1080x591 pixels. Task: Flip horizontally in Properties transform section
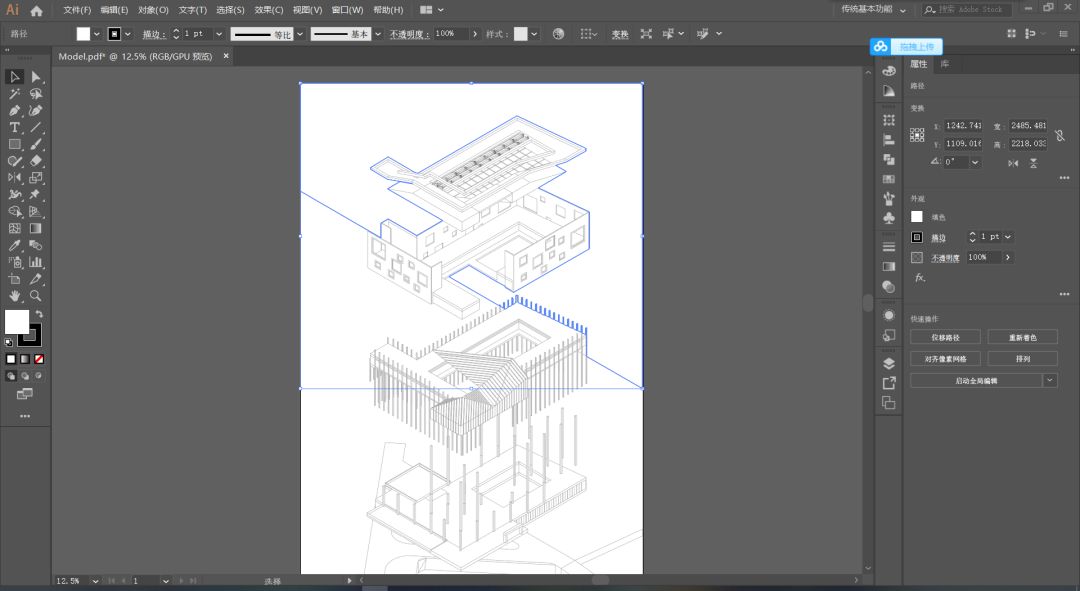pyautogui.click(x=1013, y=163)
